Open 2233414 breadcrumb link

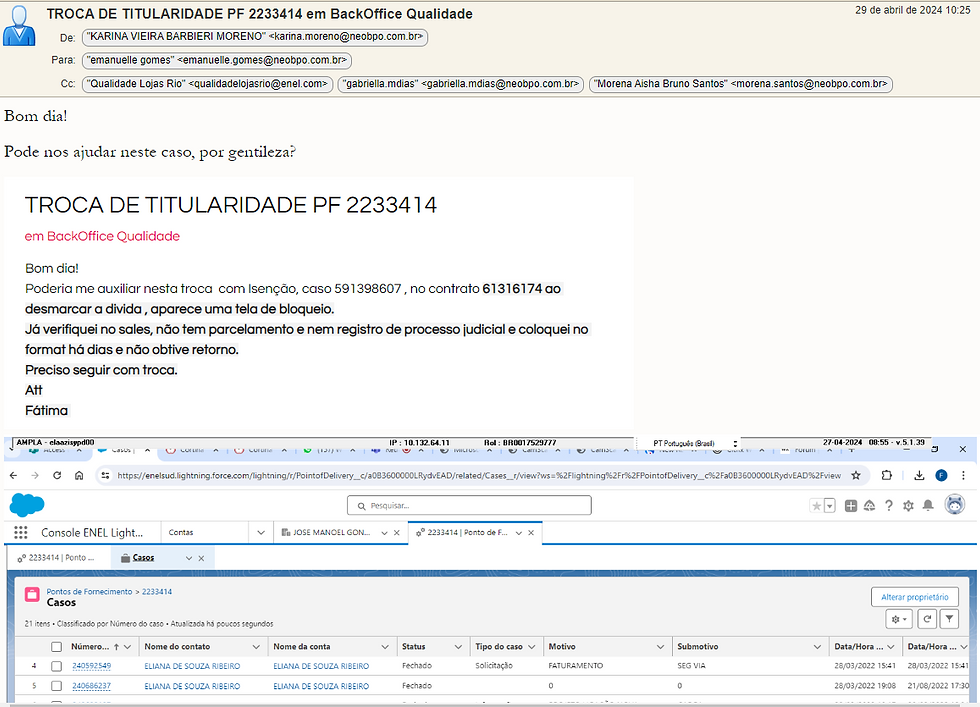tap(157, 592)
